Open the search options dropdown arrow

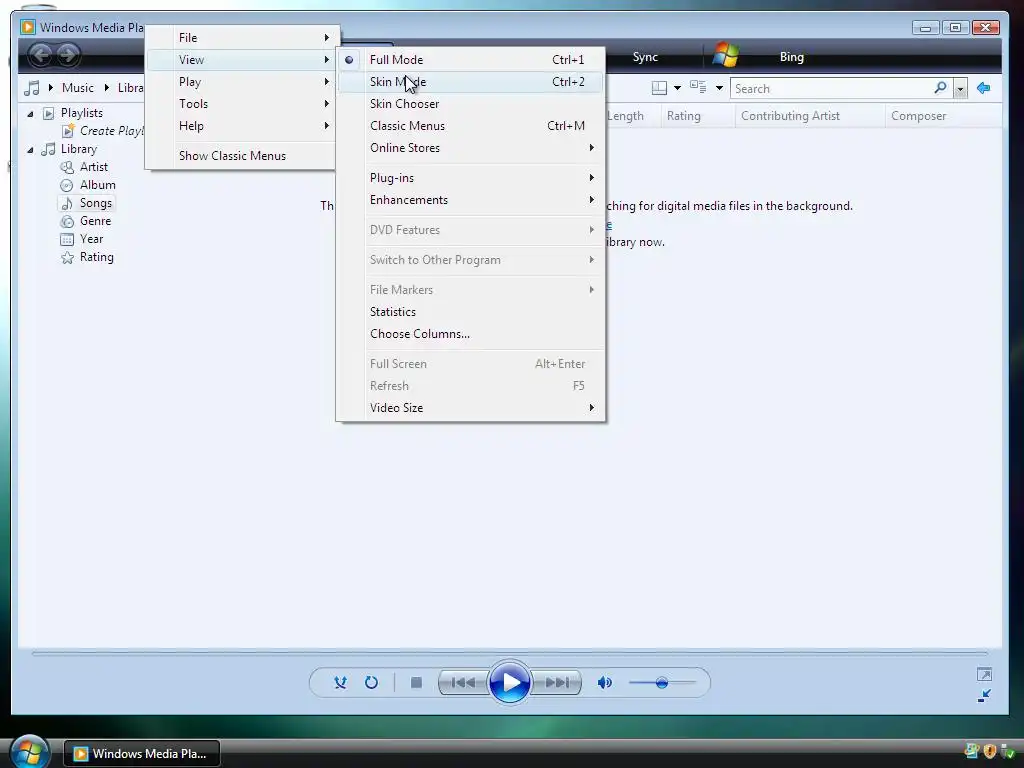pyautogui.click(x=960, y=88)
